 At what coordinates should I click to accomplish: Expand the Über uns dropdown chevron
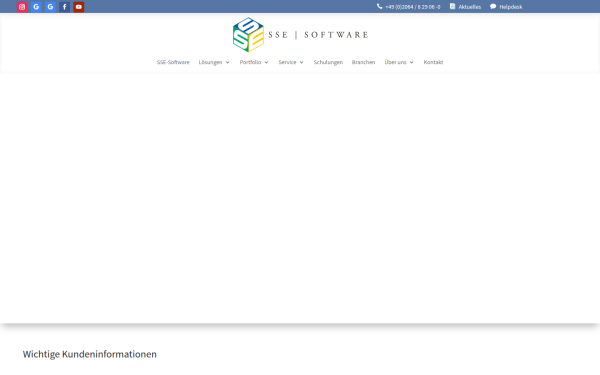412,62
